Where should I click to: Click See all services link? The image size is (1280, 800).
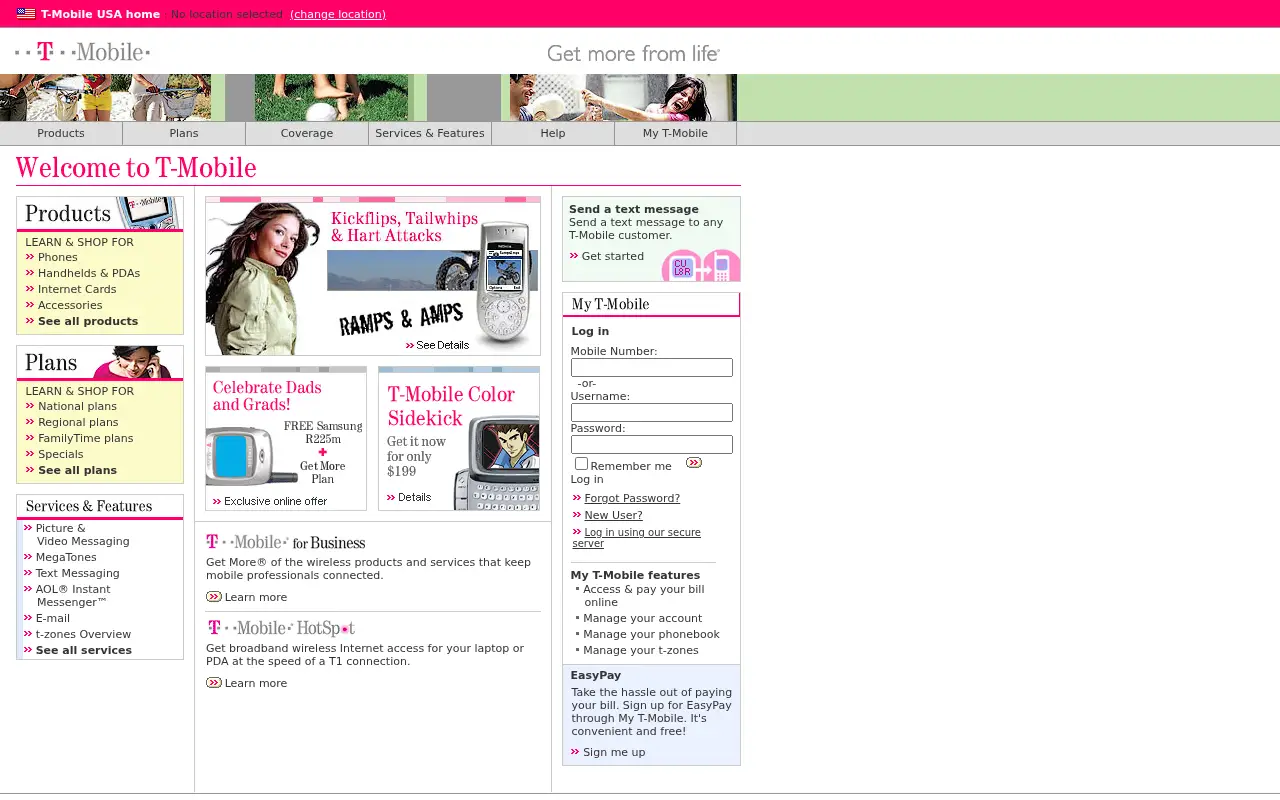point(84,650)
